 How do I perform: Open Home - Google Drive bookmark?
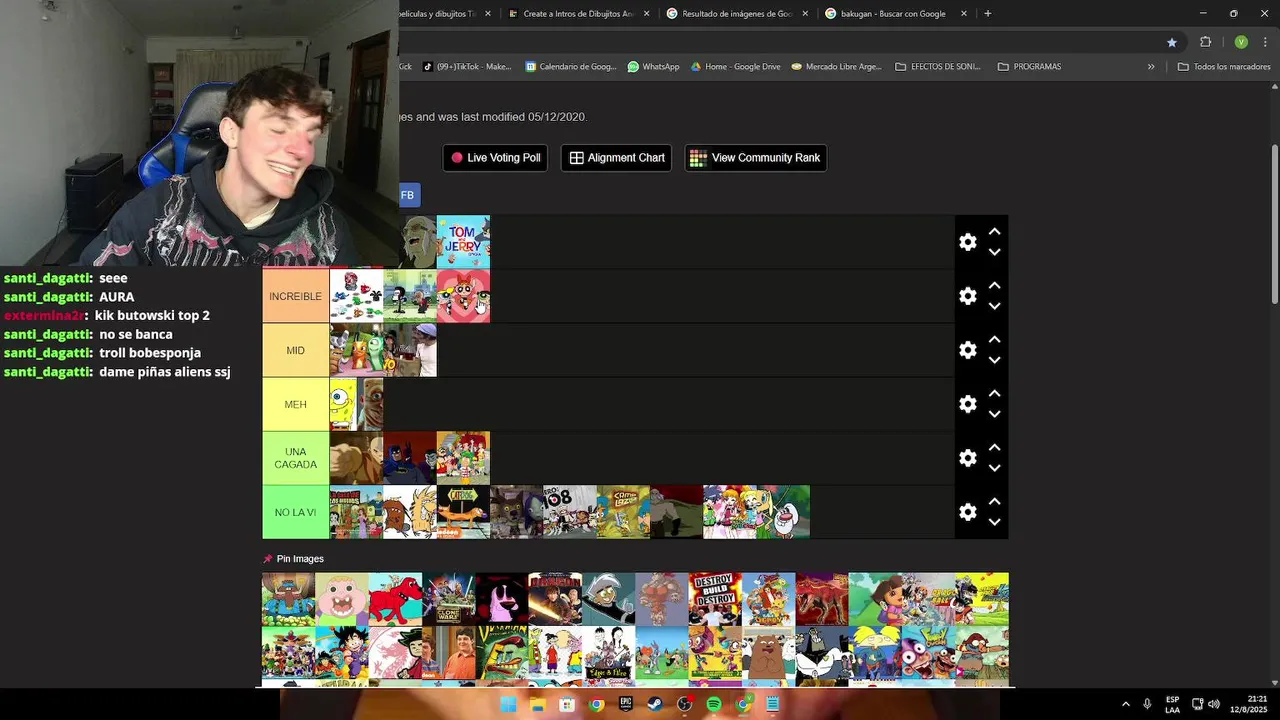coord(736,67)
